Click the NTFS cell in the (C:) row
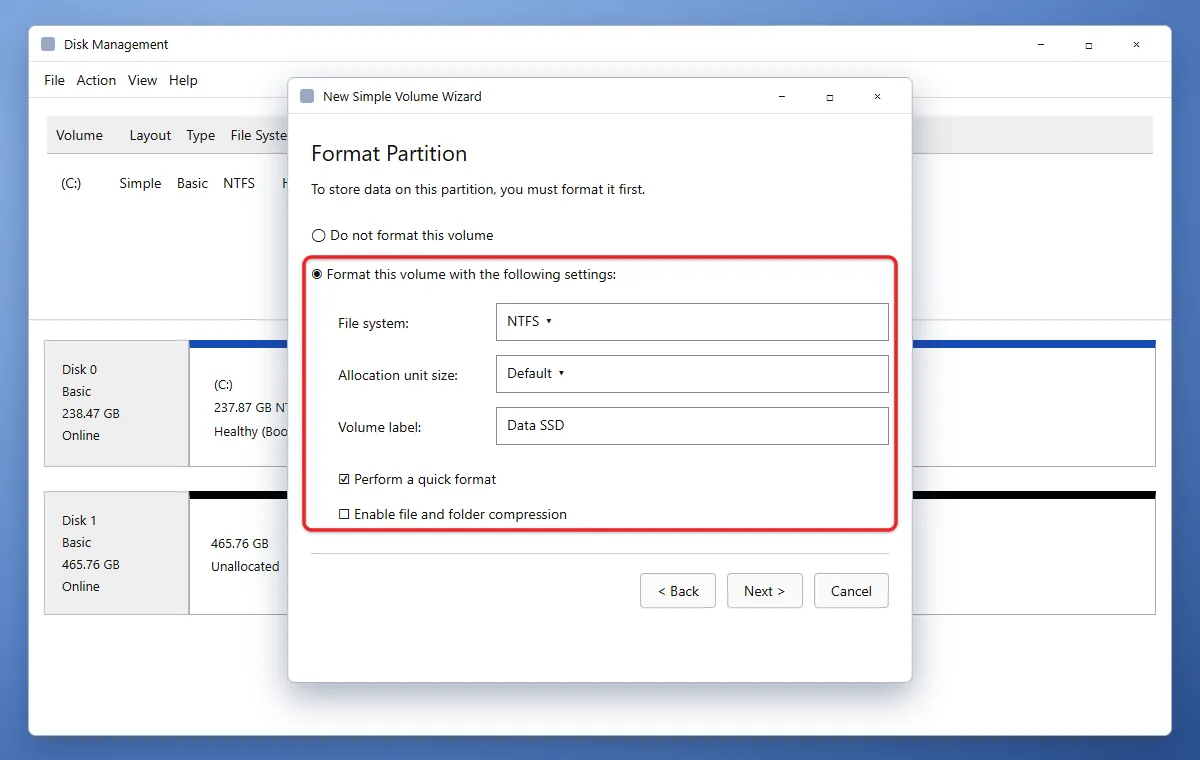1200x760 pixels. pos(239,184)
